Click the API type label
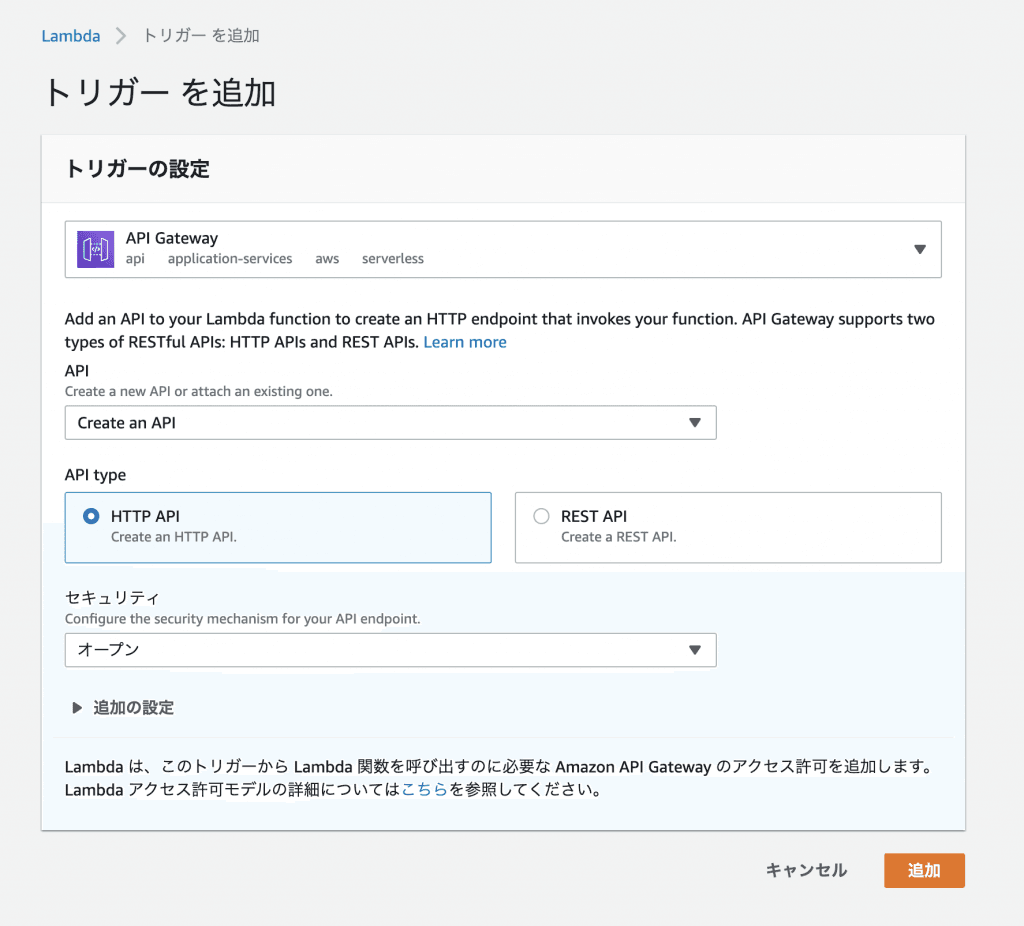The width and height of the screenshot is (1024, 926). 95,475
